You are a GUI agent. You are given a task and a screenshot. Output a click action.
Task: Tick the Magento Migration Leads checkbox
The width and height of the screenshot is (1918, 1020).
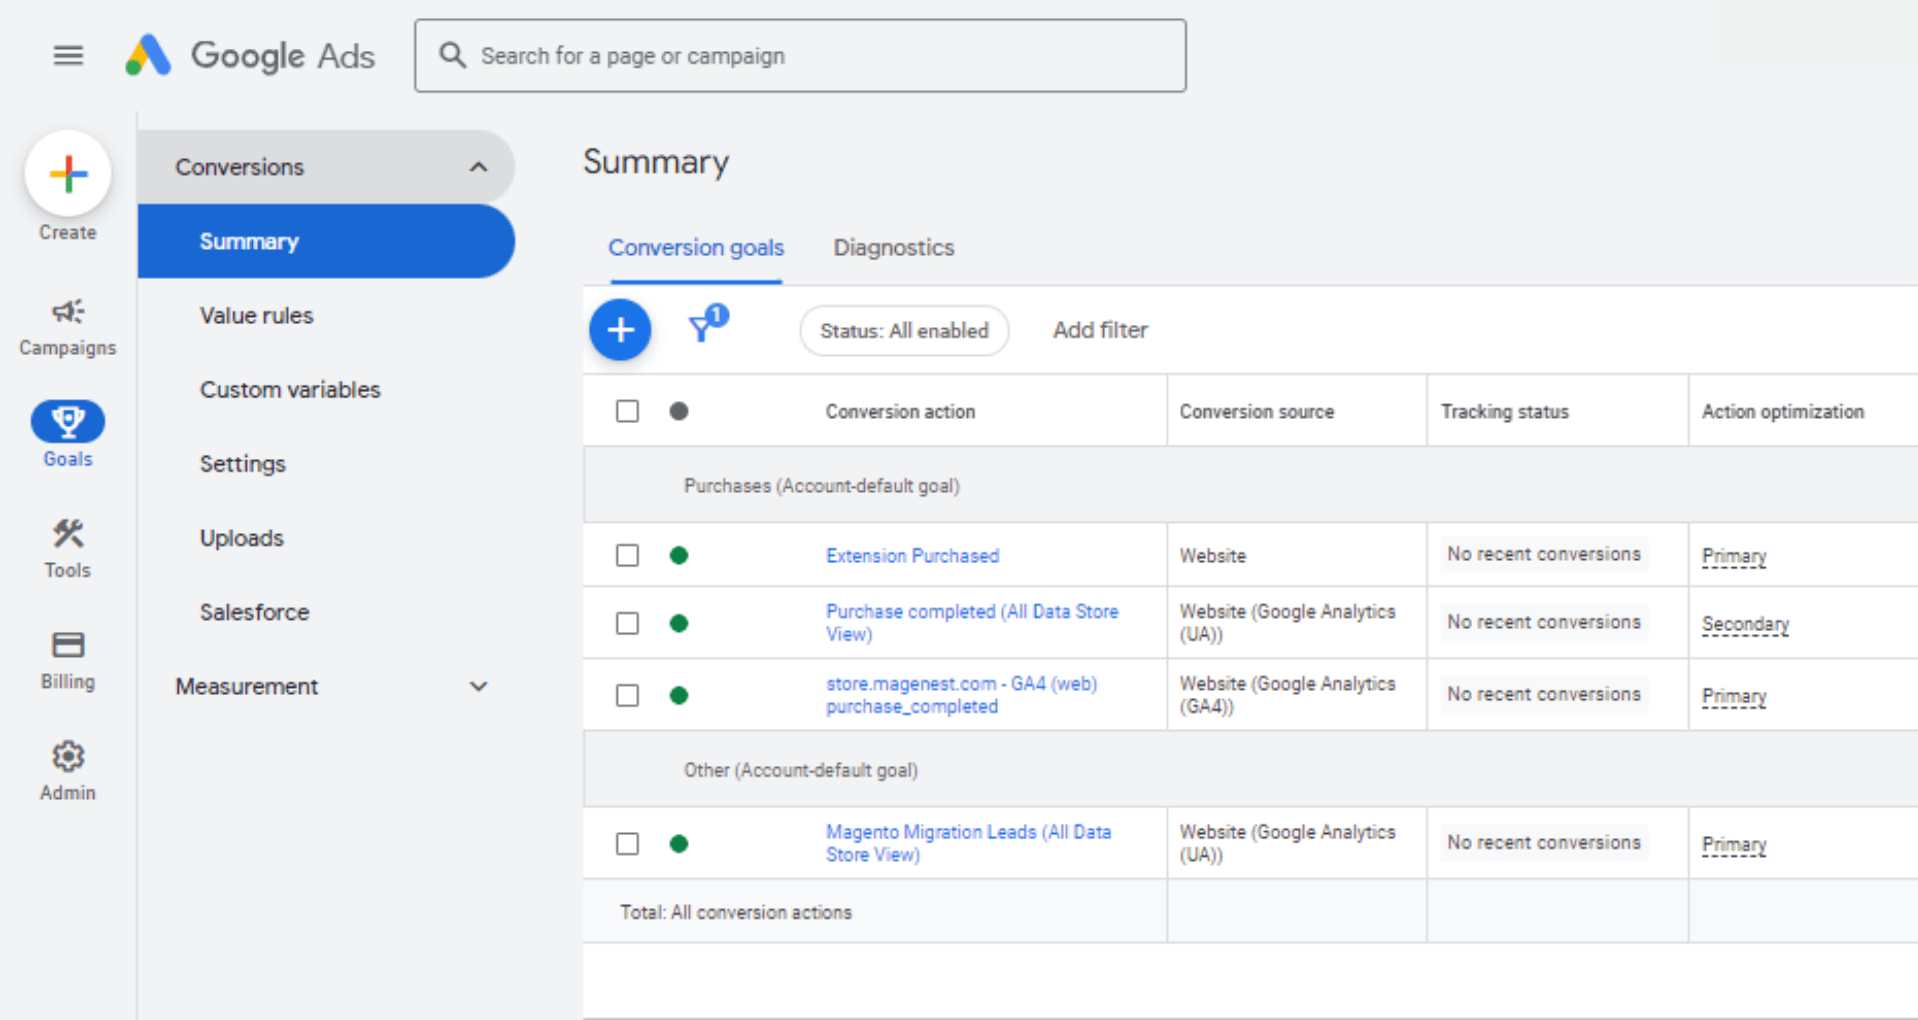point(627,844)
